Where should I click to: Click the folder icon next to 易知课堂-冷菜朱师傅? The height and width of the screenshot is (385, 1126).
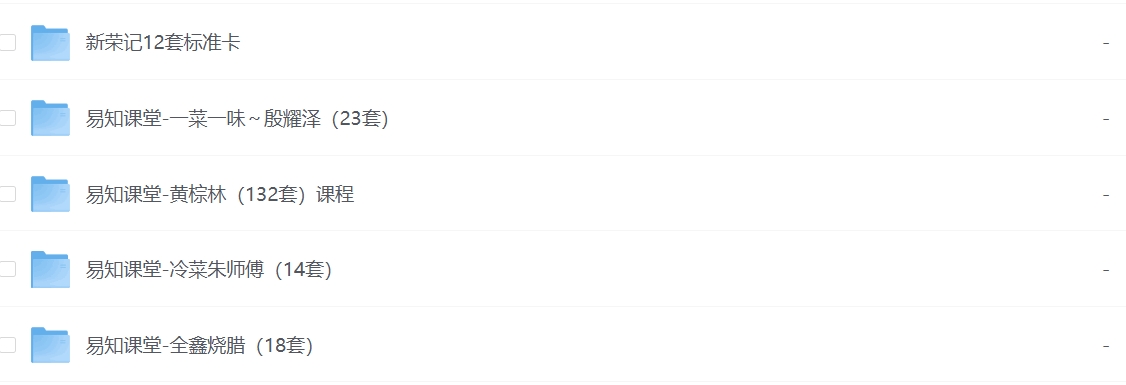[50, 269]
